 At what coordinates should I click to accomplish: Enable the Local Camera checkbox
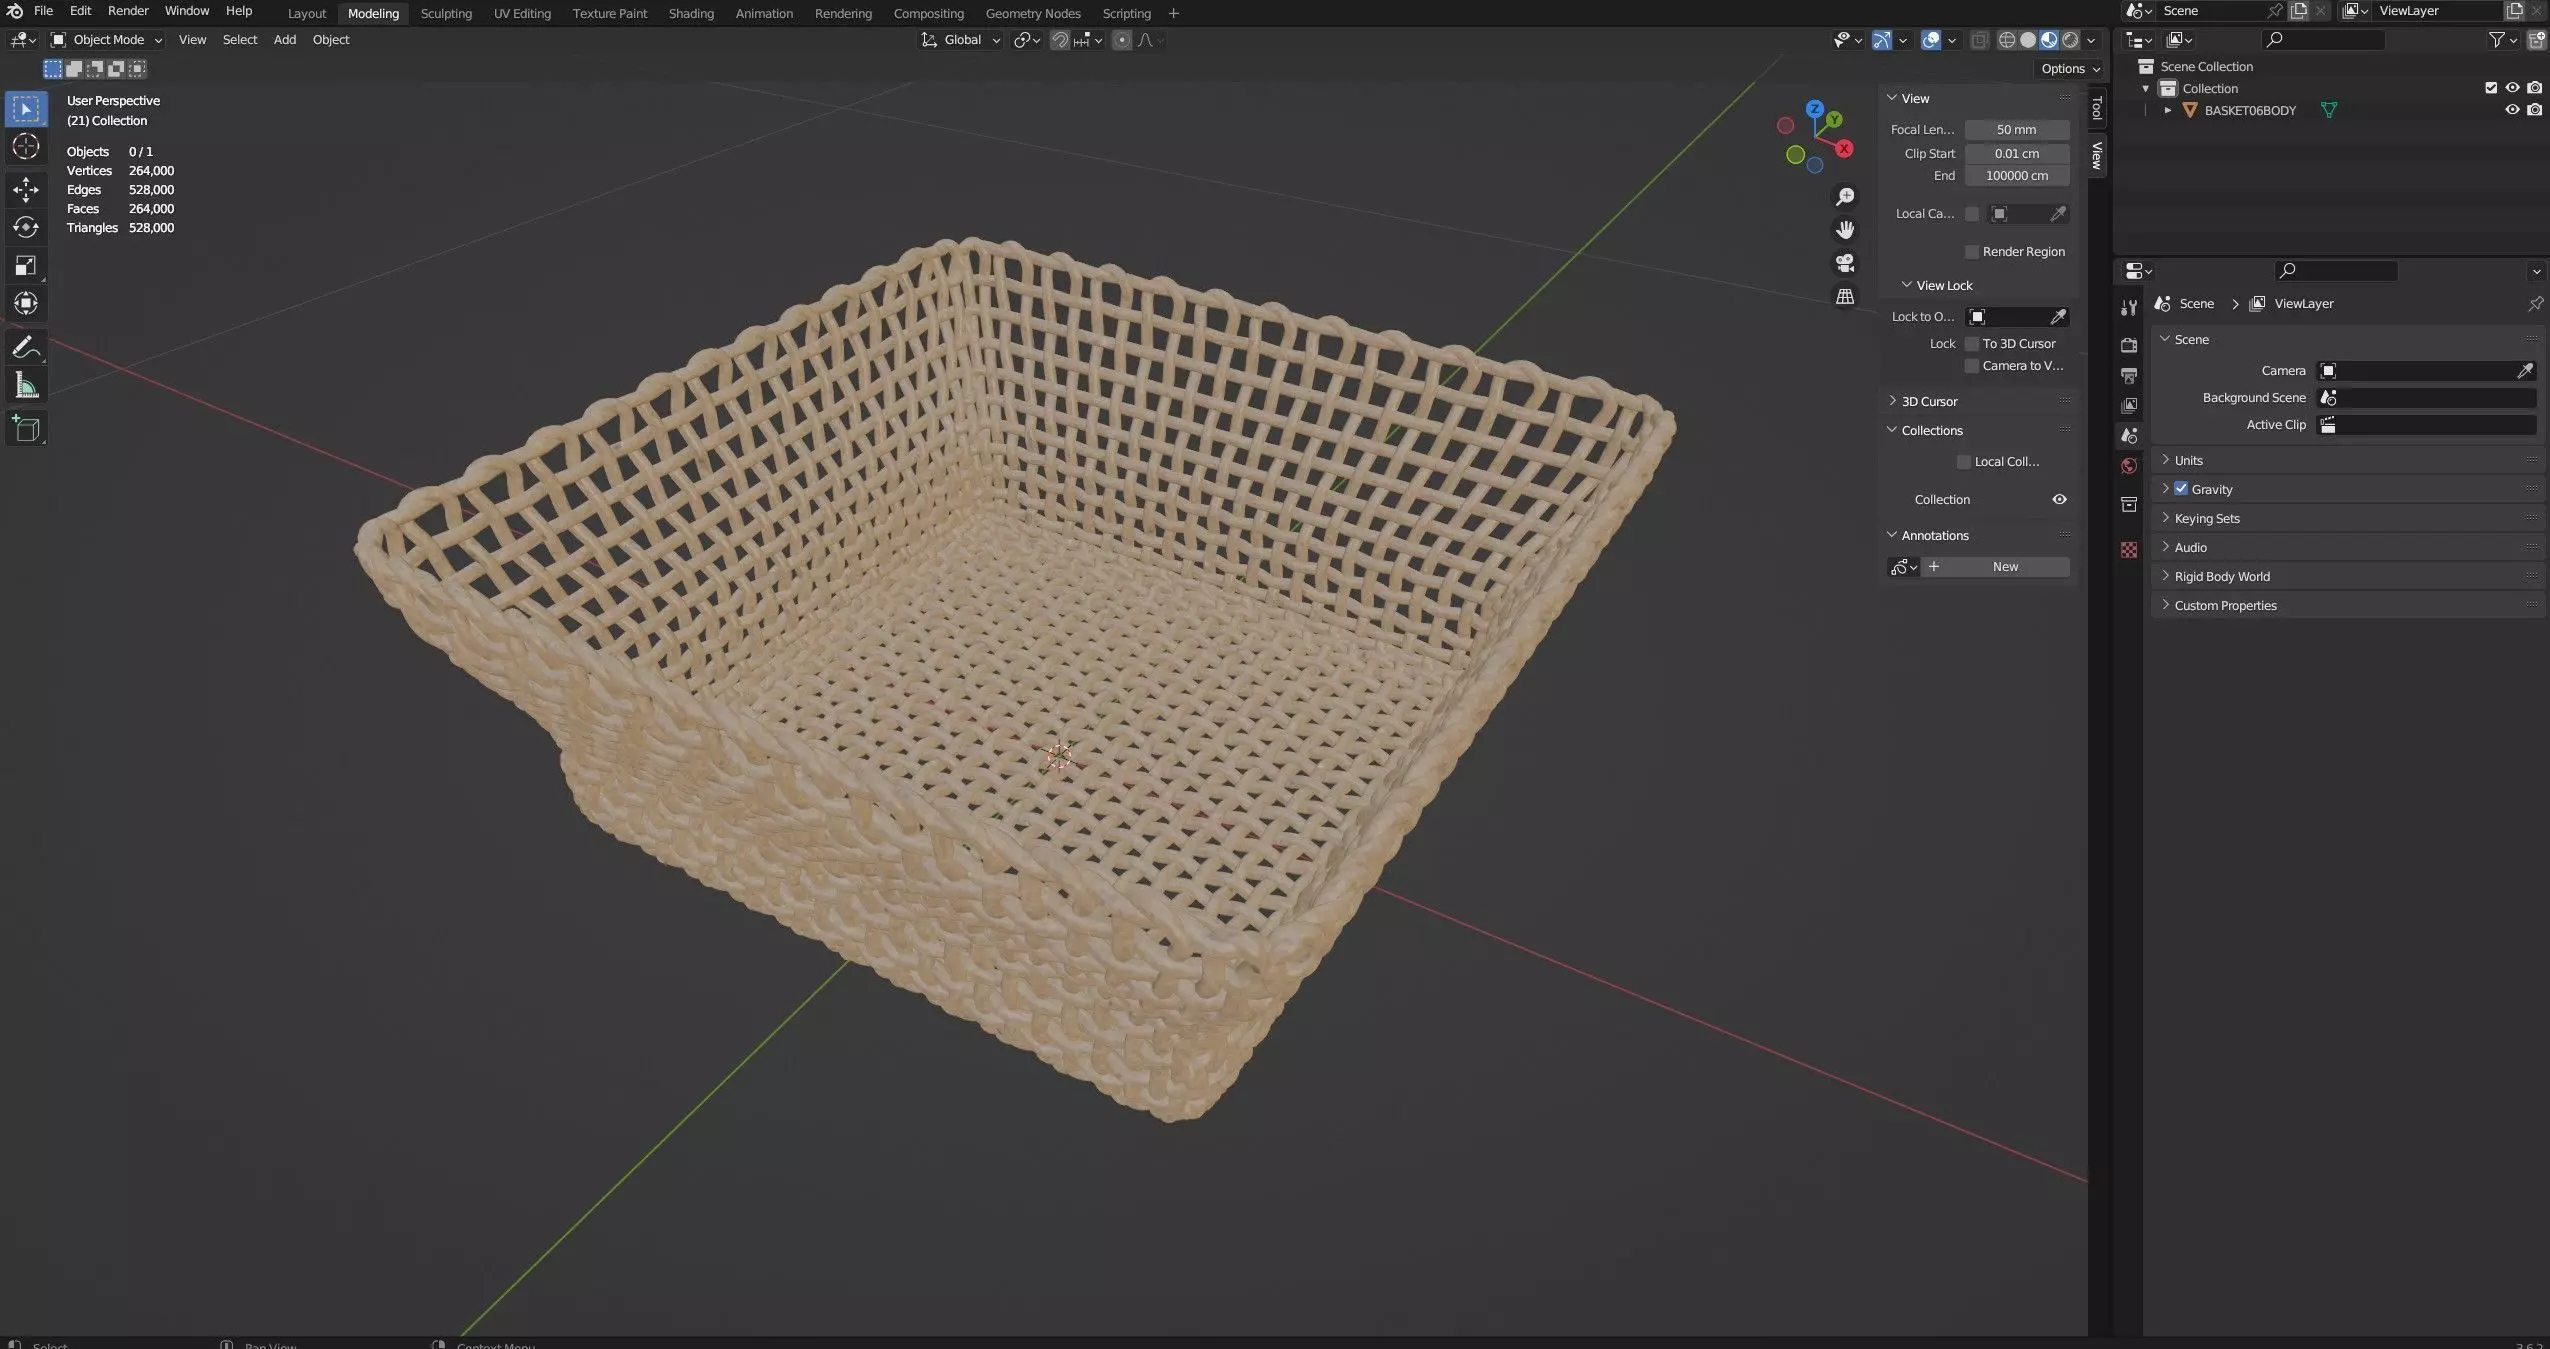tap(1972, 214)
